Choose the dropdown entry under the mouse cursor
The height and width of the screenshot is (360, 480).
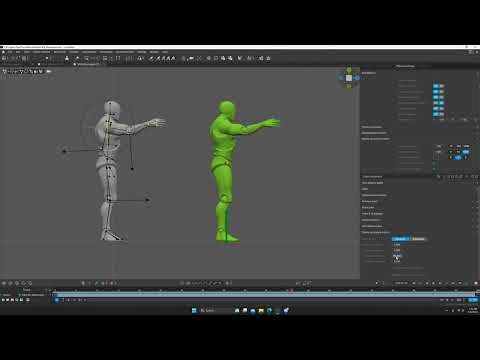(x=397, y=256)
